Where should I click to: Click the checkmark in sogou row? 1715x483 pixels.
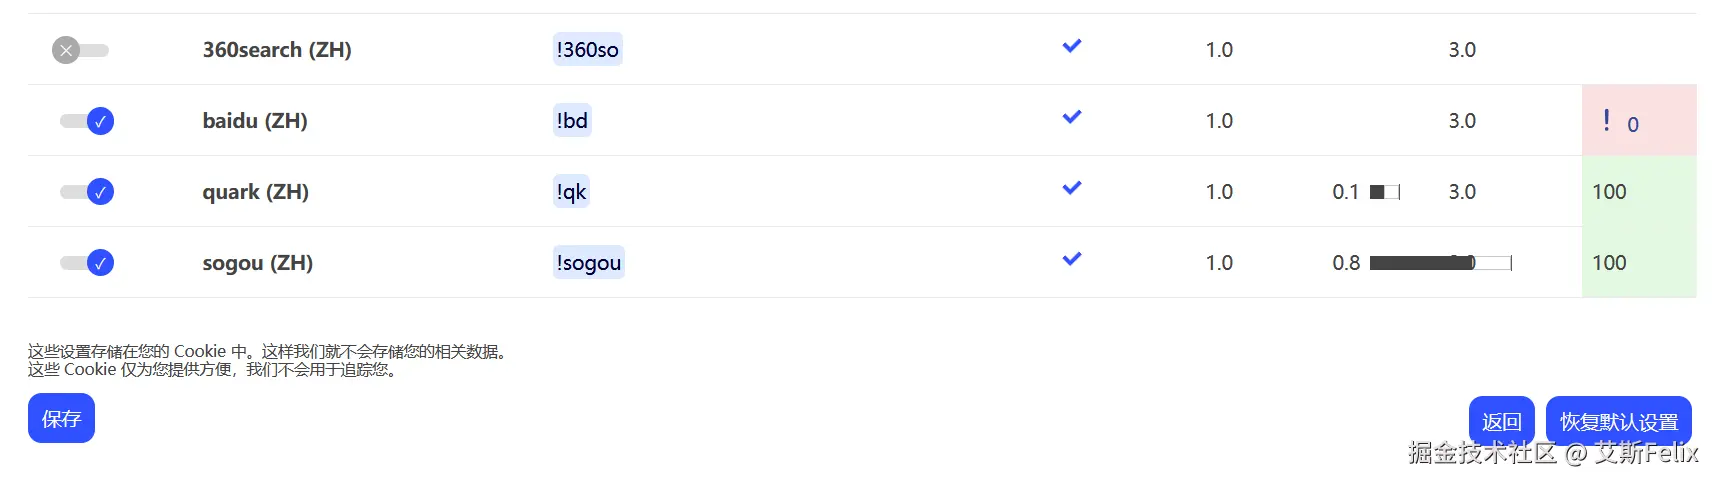pos(1071,259)
